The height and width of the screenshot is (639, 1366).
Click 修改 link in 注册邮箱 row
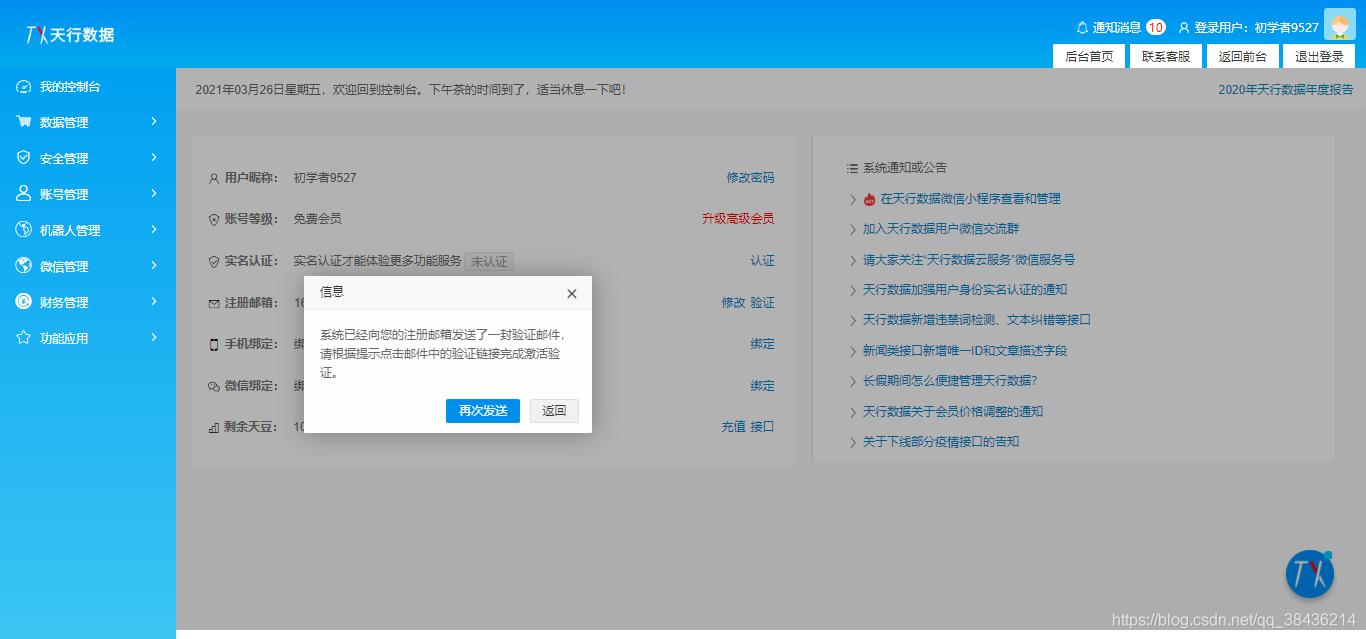[x=734, y=303]
